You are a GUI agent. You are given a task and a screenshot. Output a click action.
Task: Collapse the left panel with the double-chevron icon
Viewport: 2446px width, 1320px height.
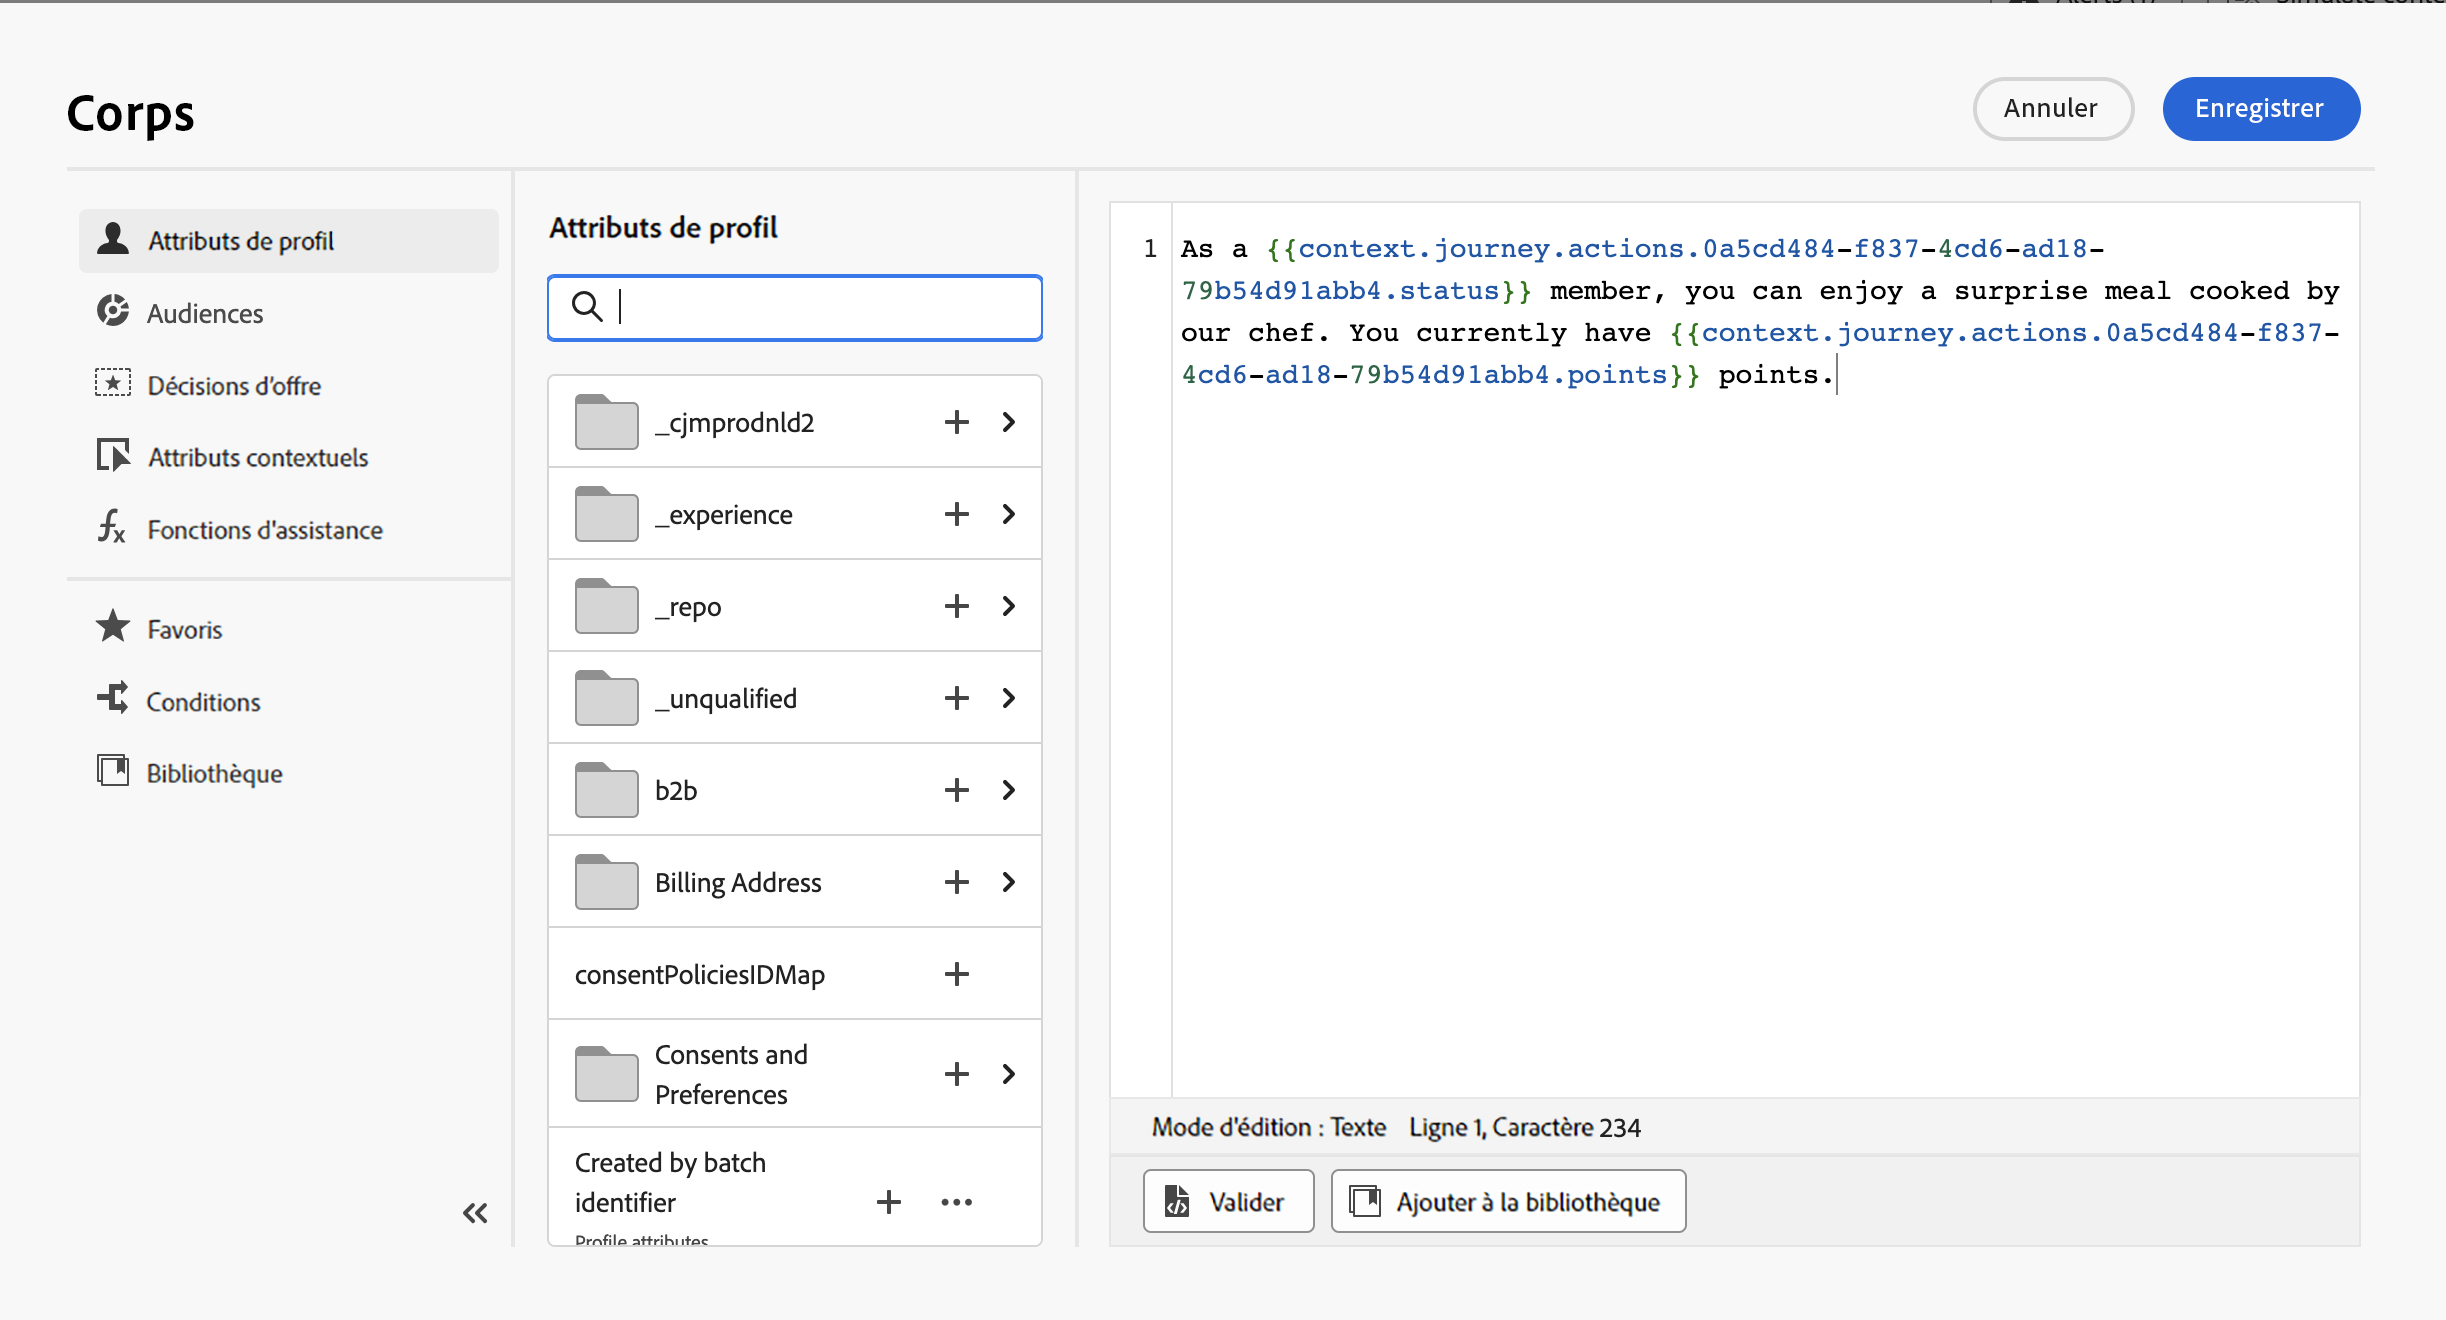click(475, 1213)
